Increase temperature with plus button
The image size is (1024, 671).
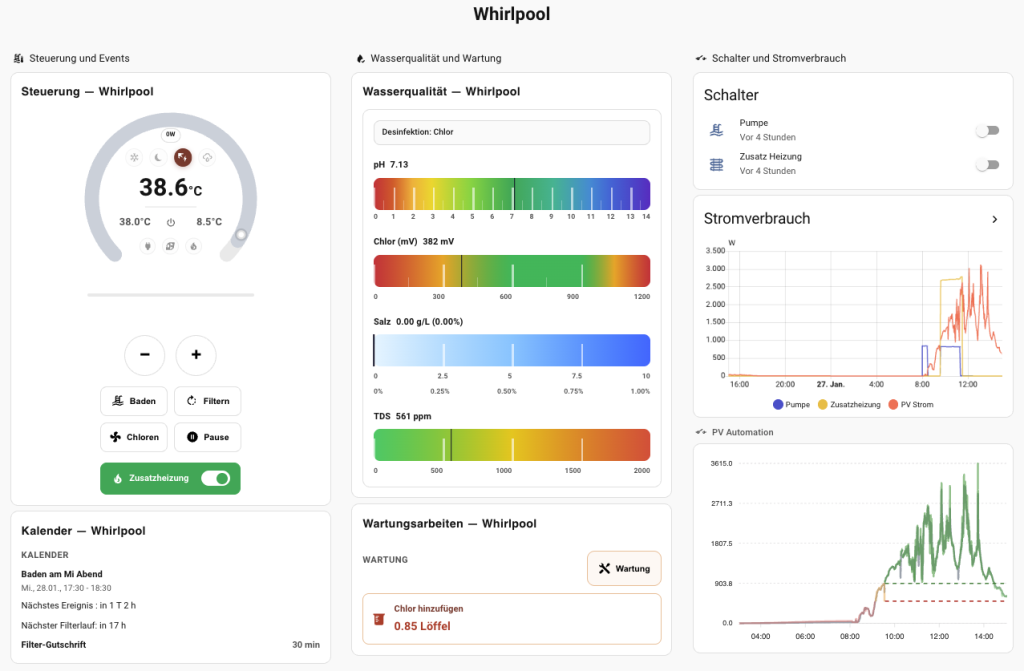point(196,355)
